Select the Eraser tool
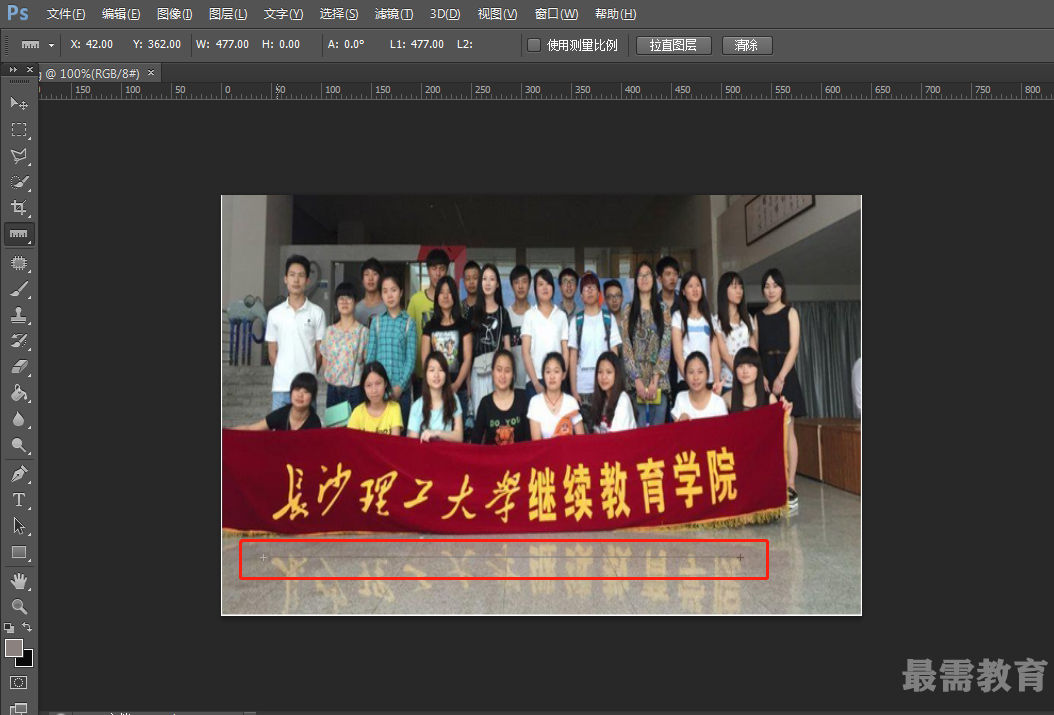The height and width of the screenshot is (715, 1054). click(x=19, y=367)
